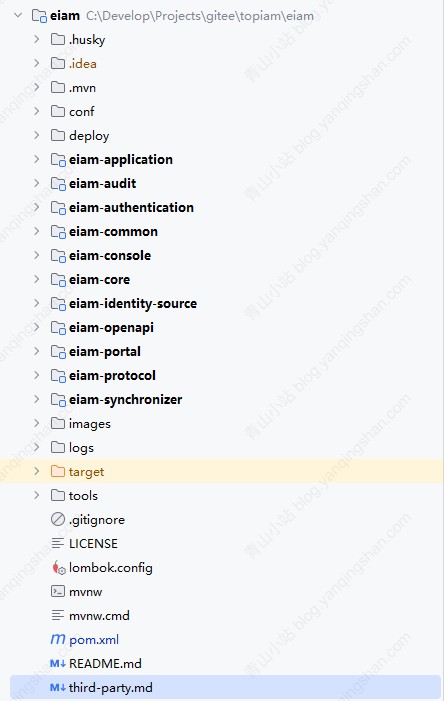Image resolution: width=444 pixels, height=701 pixels.
Task: Collapse the eiam root project node
Action: pyautogui.click(x=18, y=16)
